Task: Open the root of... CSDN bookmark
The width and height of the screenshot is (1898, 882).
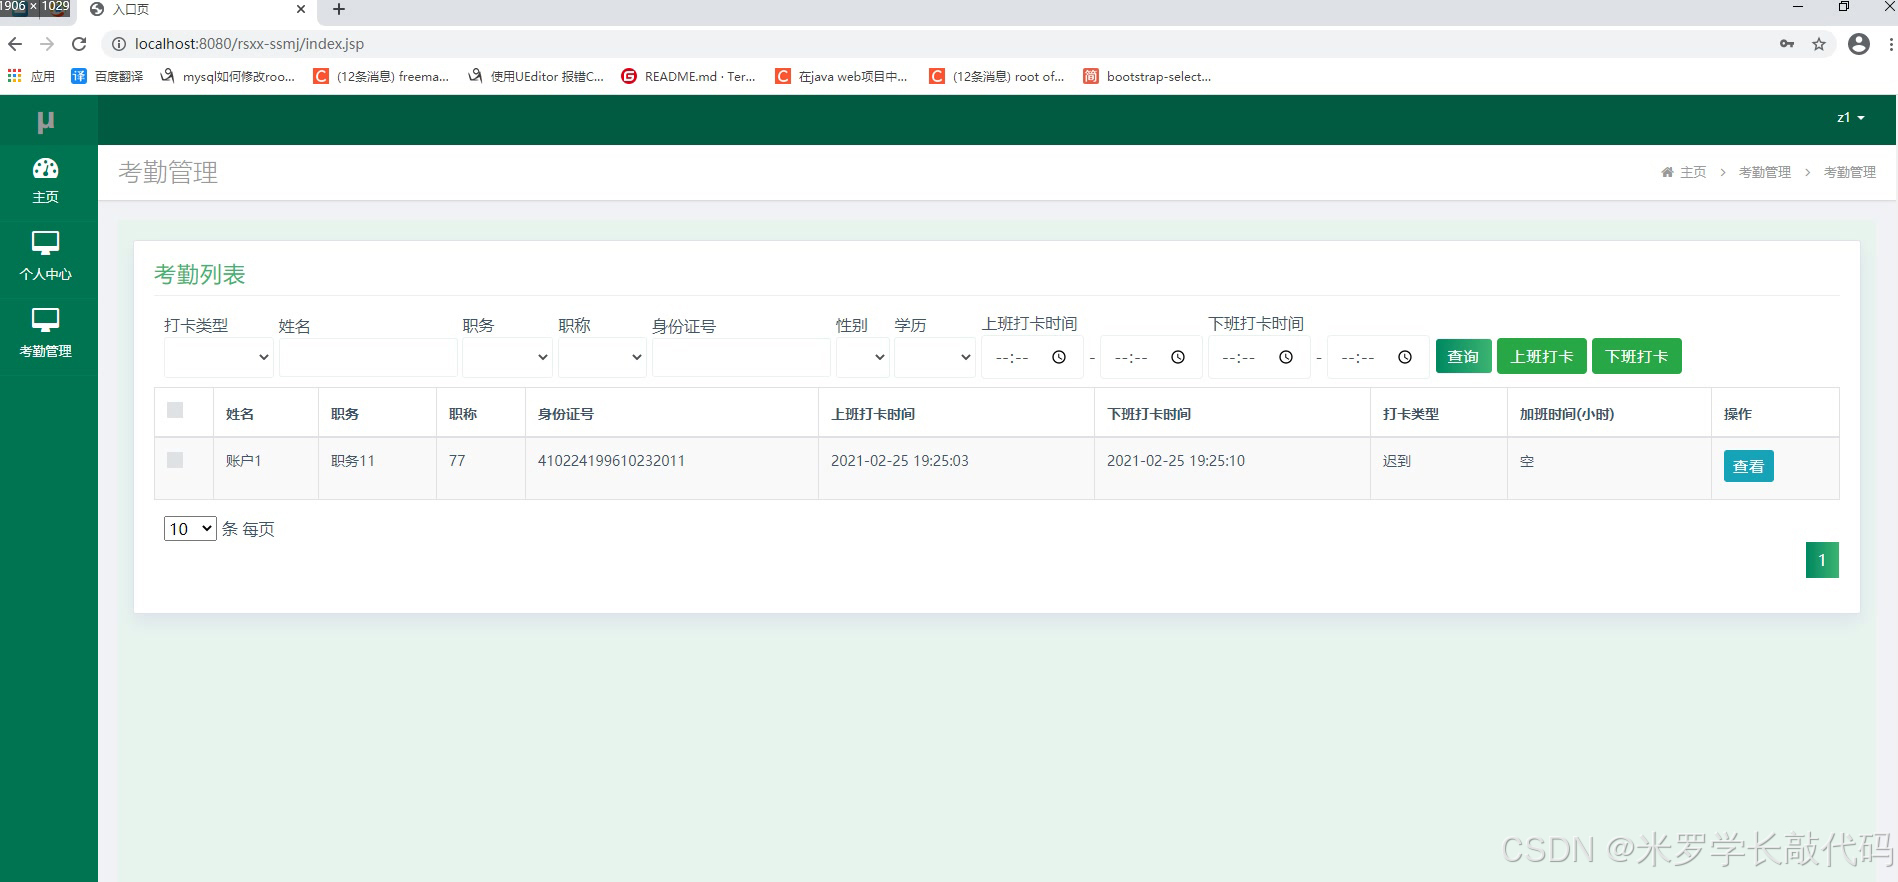Action: 996,76
